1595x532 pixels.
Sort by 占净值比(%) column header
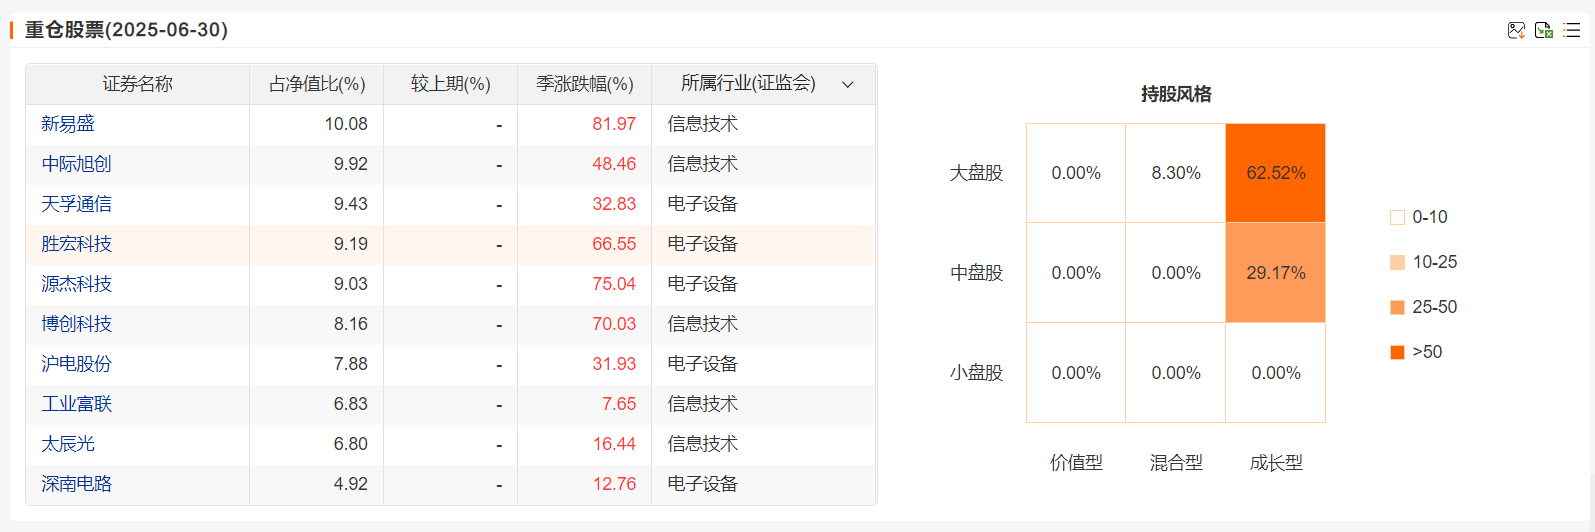pos(317,84)
